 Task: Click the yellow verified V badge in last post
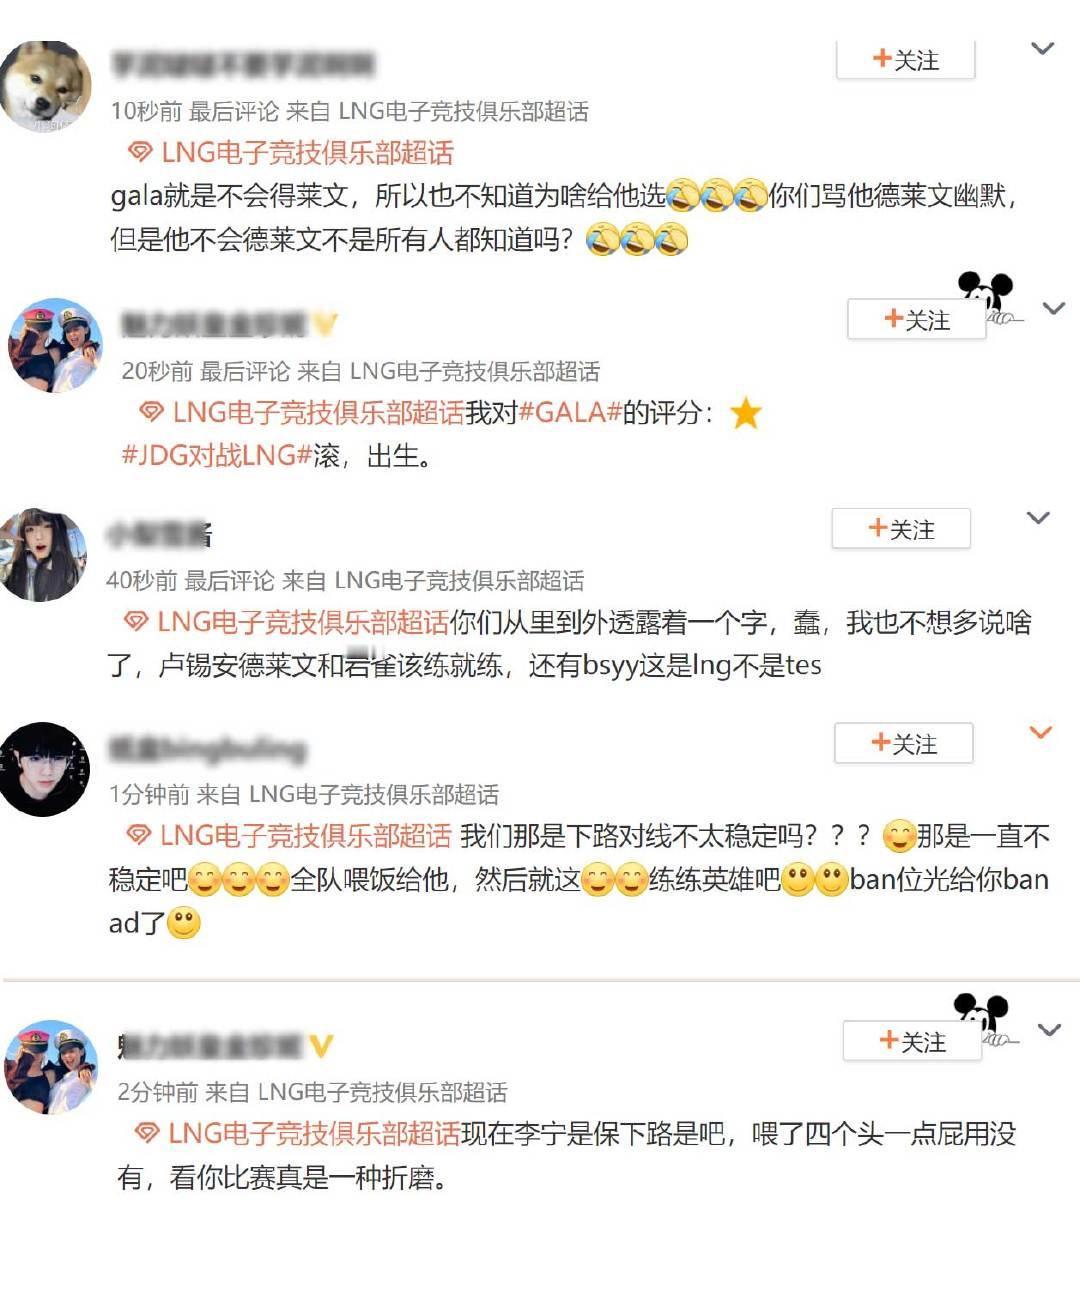pyautogui.click(x=321, y=1046)
